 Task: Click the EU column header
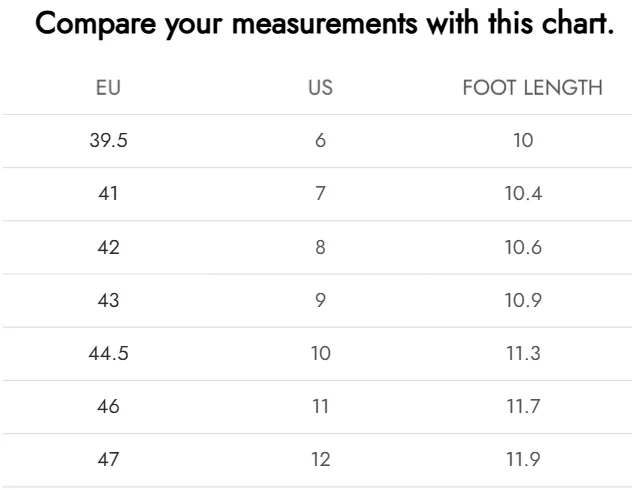108,87
